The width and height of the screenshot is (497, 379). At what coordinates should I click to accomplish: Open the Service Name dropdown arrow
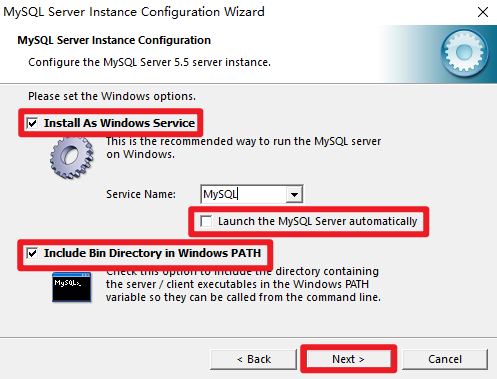click(294, 194)
